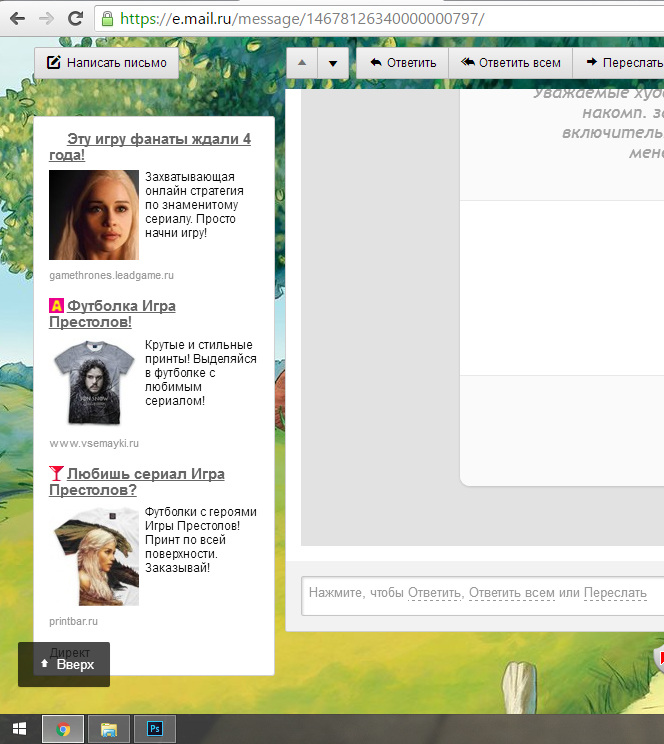Click the Chrome taskbar icon
This screenshot has width=664, height=744.
tap(63, 729)
